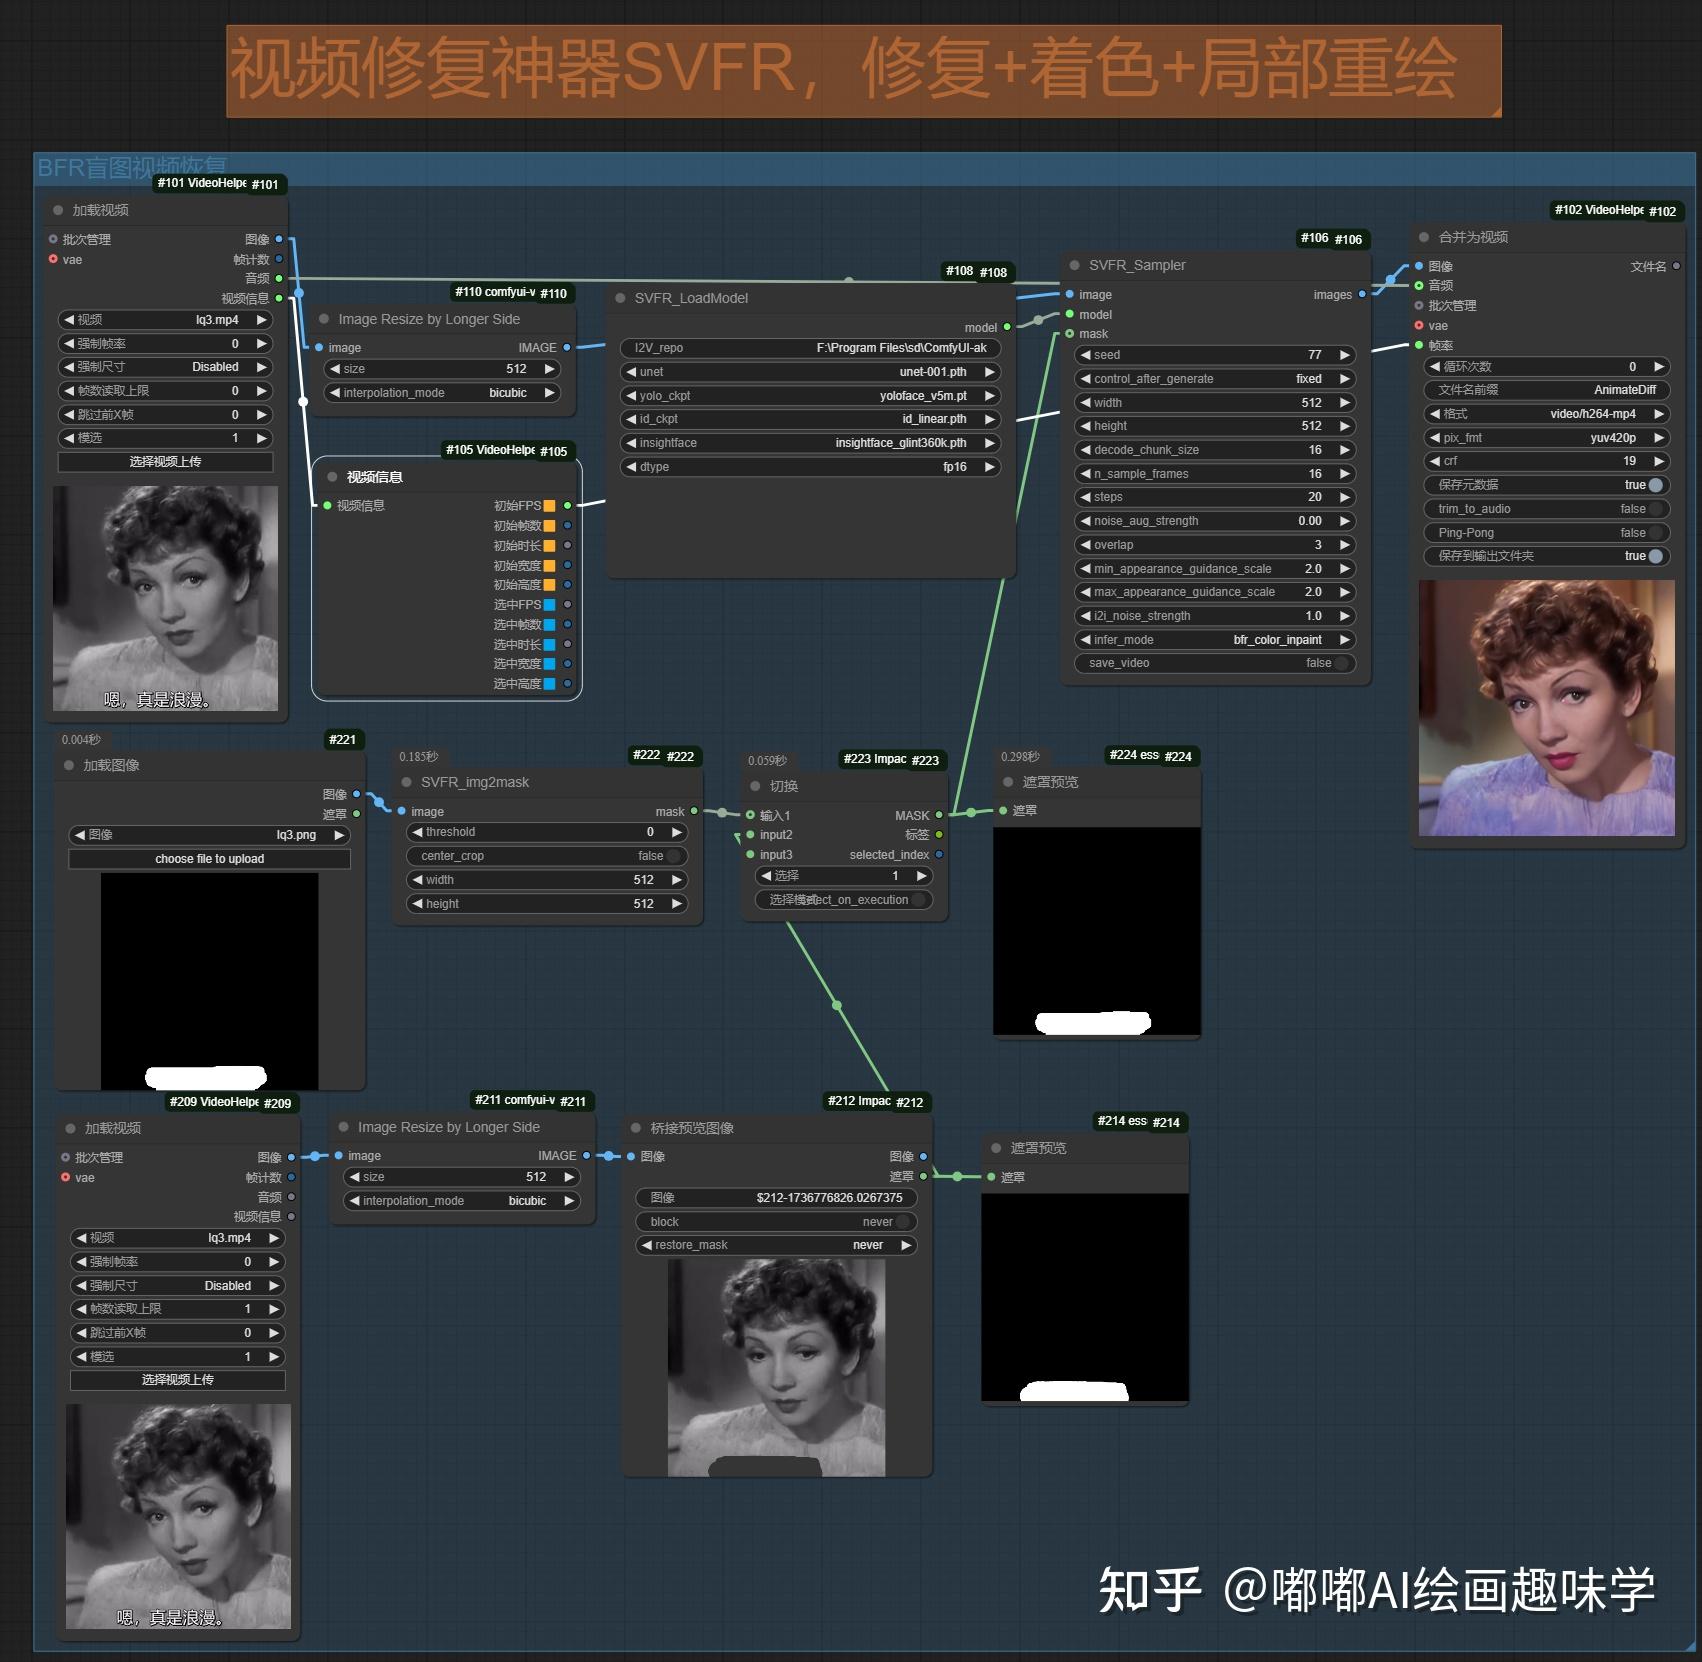The height and width of the screenshot is (1662, 1702).
Task: Click the 遮罩 output port of 加载图像 node
Action: pos(356,813)
